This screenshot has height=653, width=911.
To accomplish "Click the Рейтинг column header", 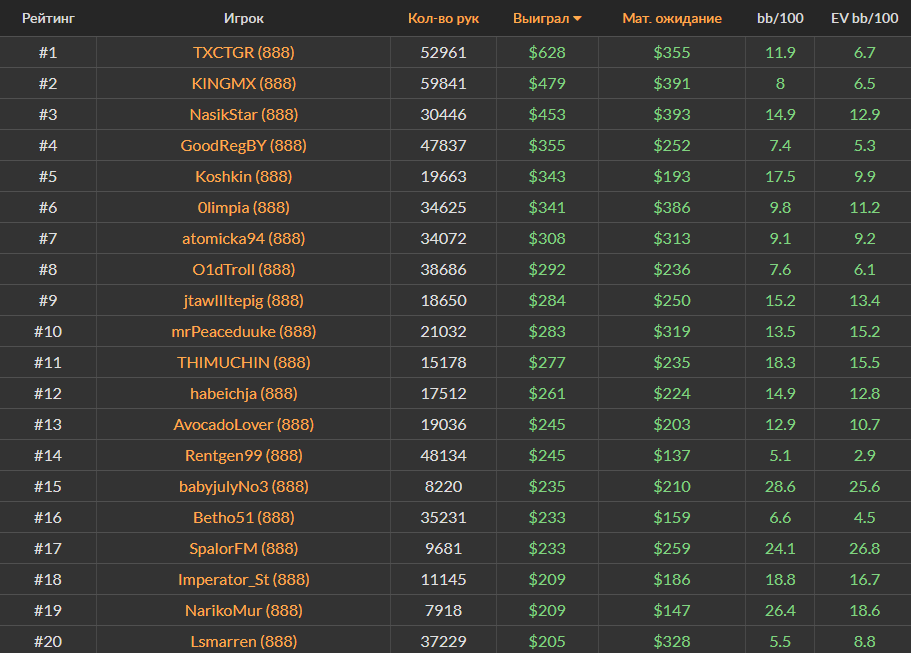I will point(48,18).
